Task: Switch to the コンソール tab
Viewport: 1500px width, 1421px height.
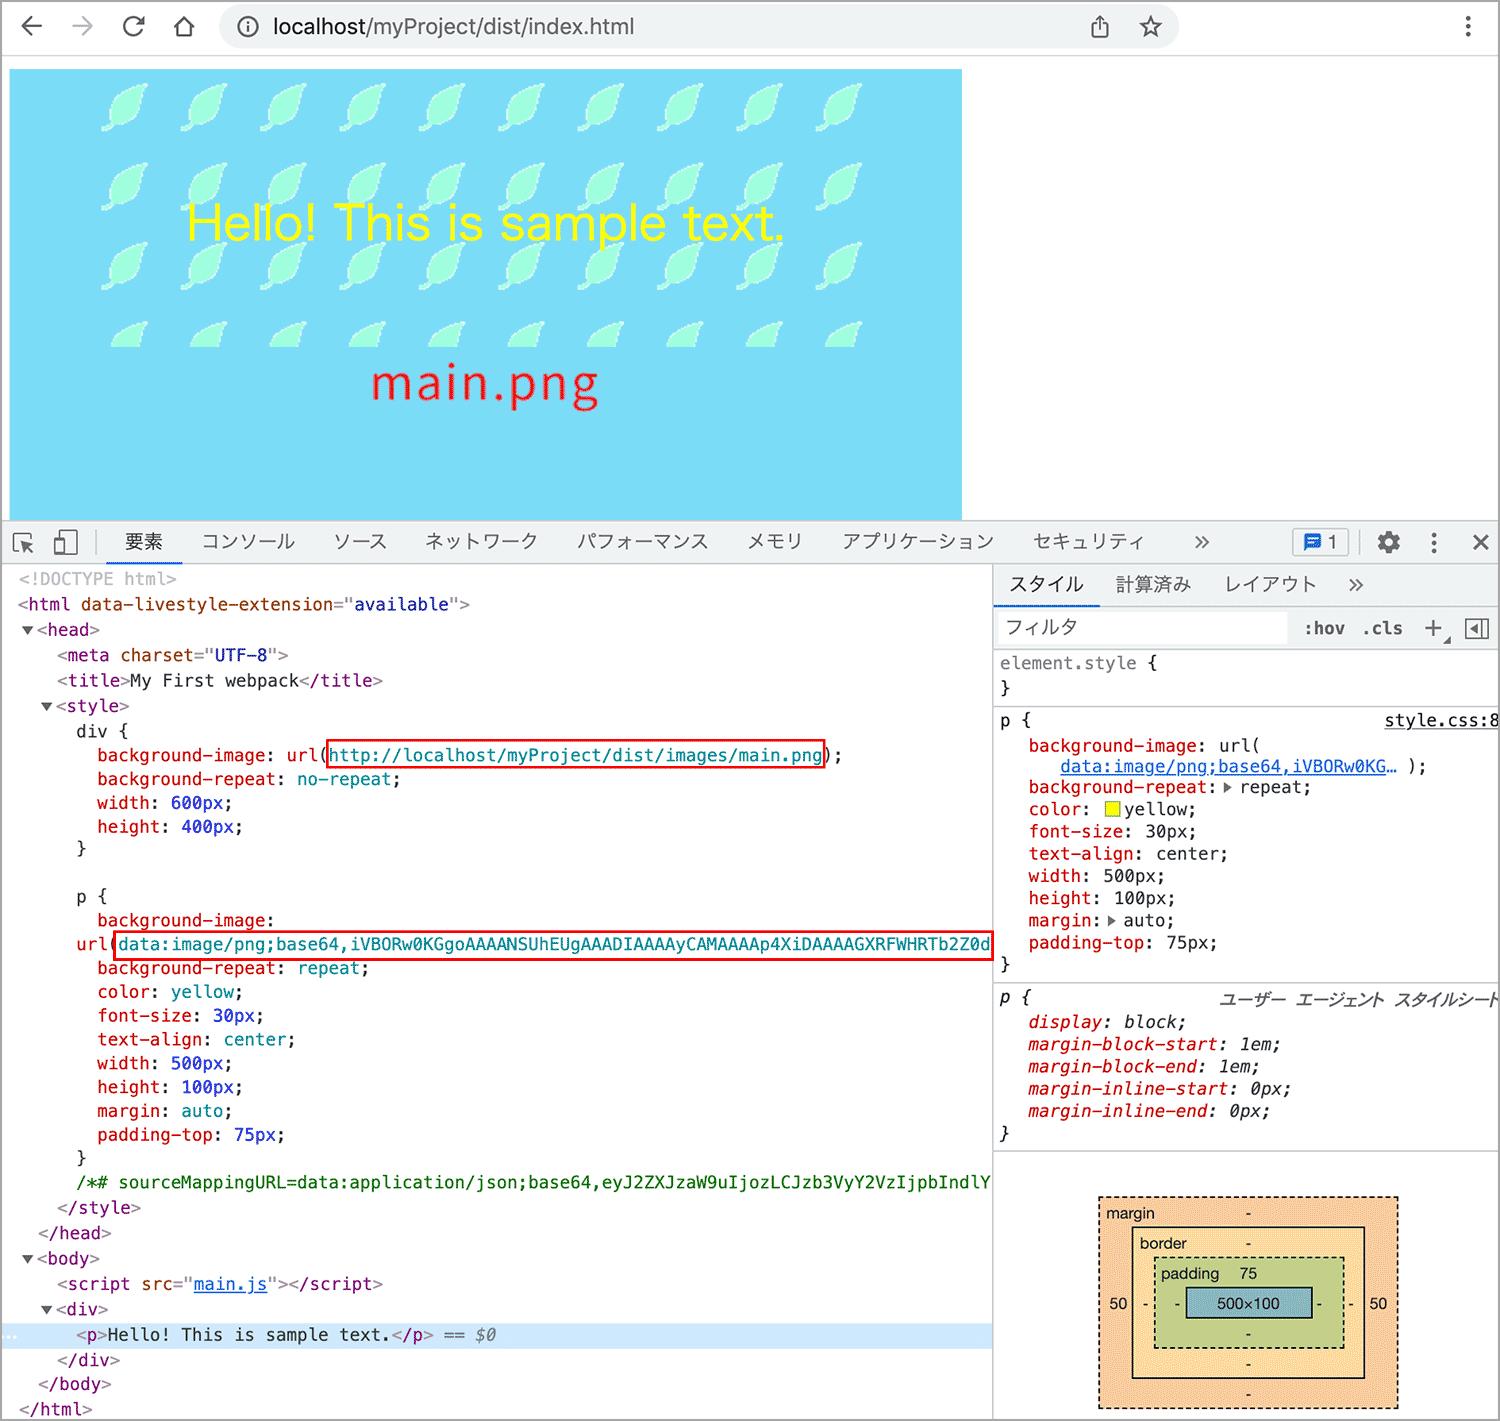Action: click(x=248, y=542)
